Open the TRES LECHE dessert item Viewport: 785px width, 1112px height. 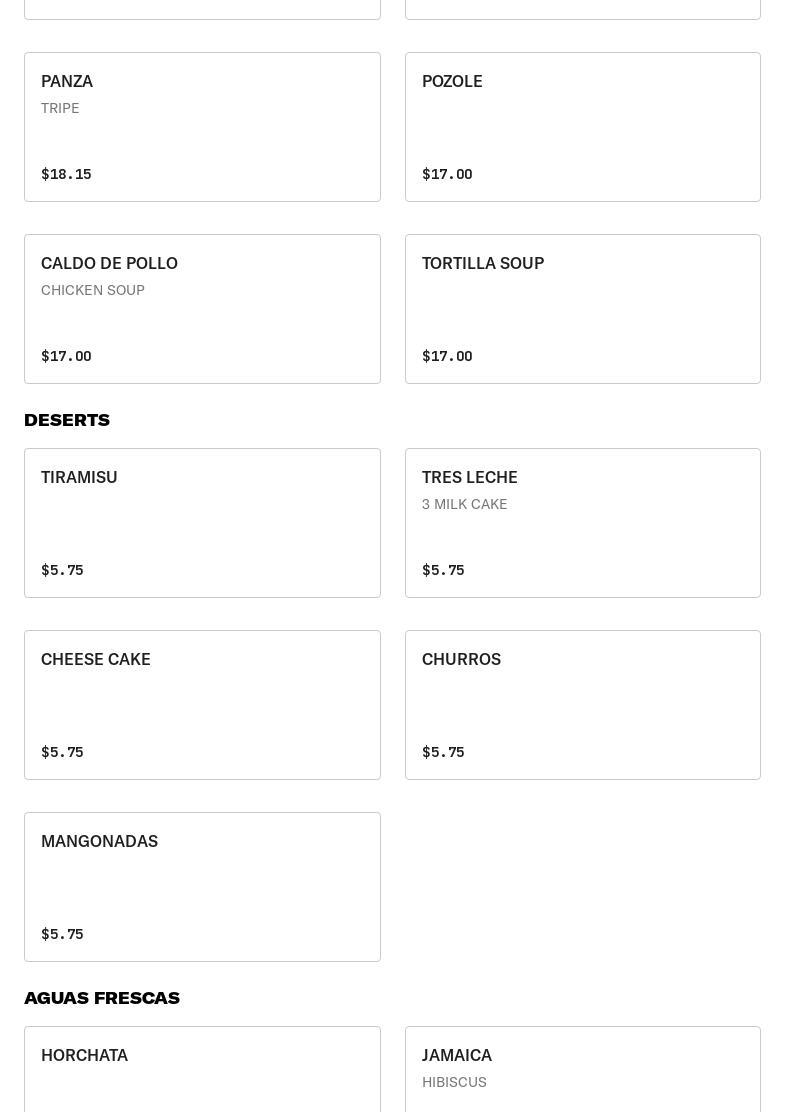click(582, 523)
